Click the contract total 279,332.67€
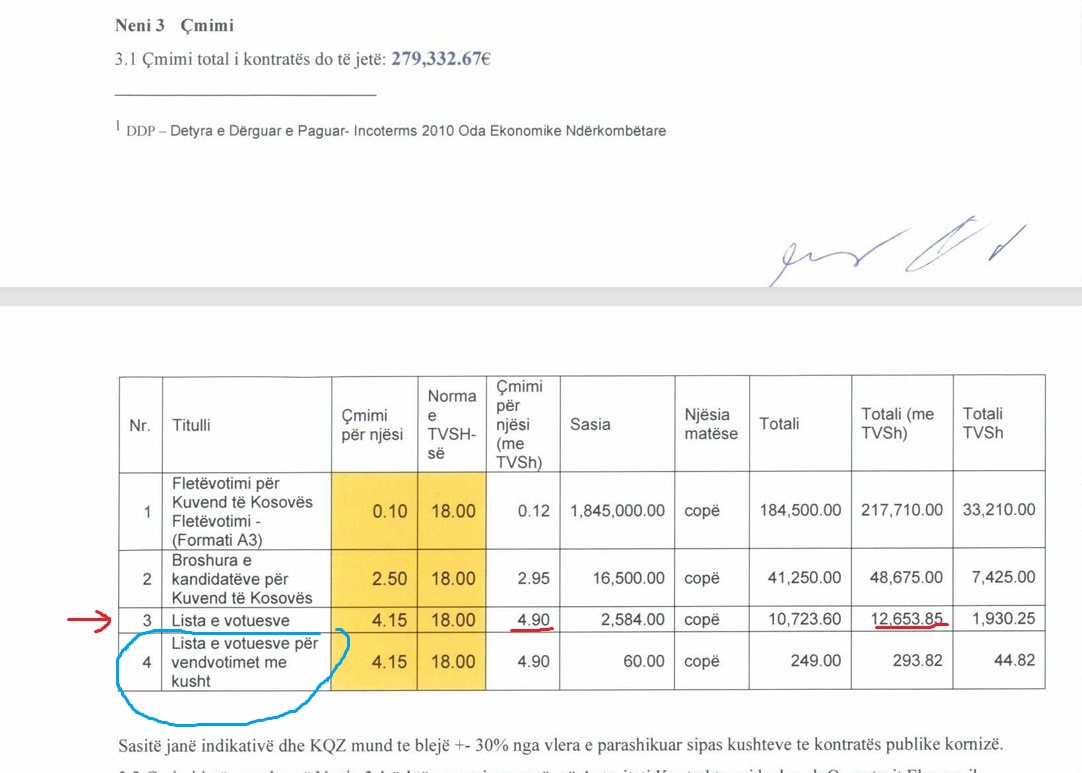1082x773 pixels. [x=440, y=59]
